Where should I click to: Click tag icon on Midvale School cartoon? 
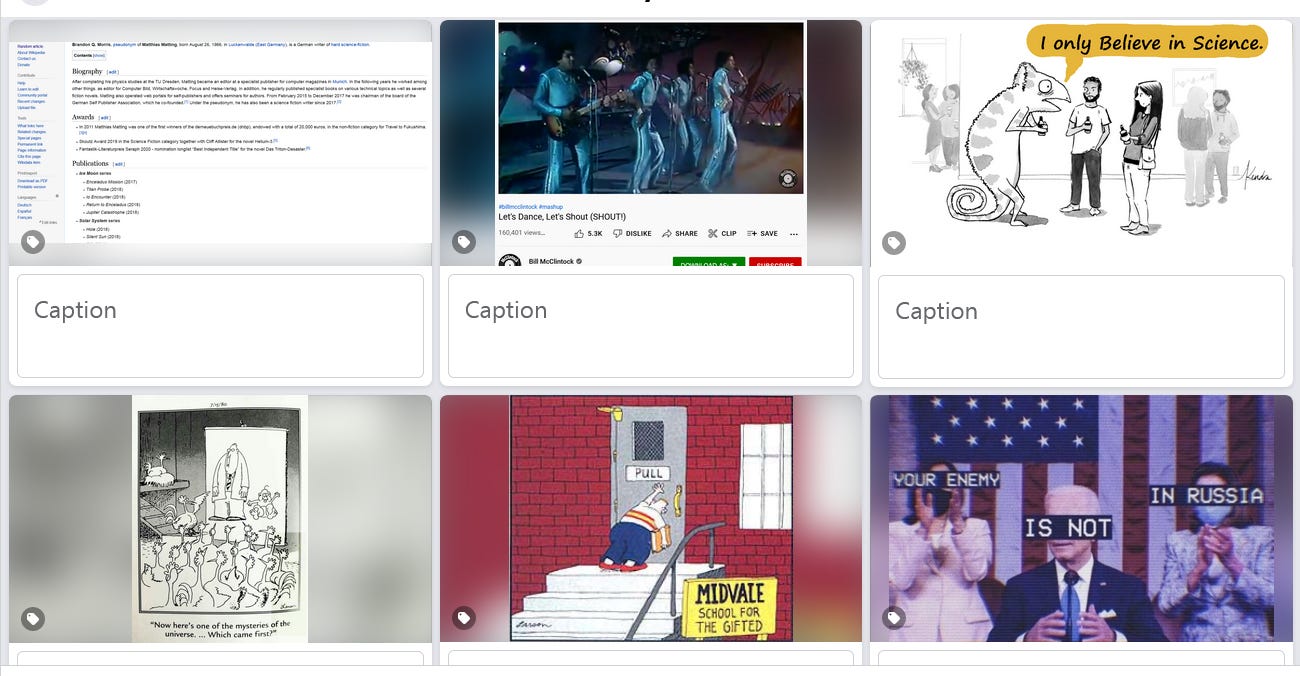point(464,619)
